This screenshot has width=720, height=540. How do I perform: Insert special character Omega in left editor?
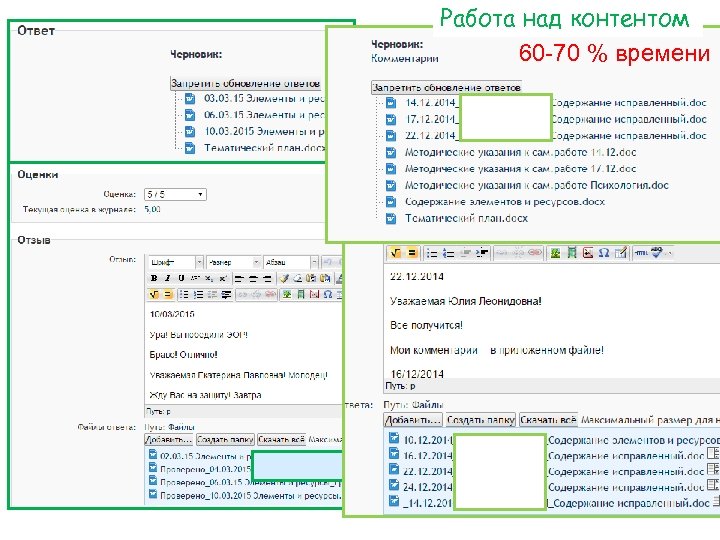point(328,294)
